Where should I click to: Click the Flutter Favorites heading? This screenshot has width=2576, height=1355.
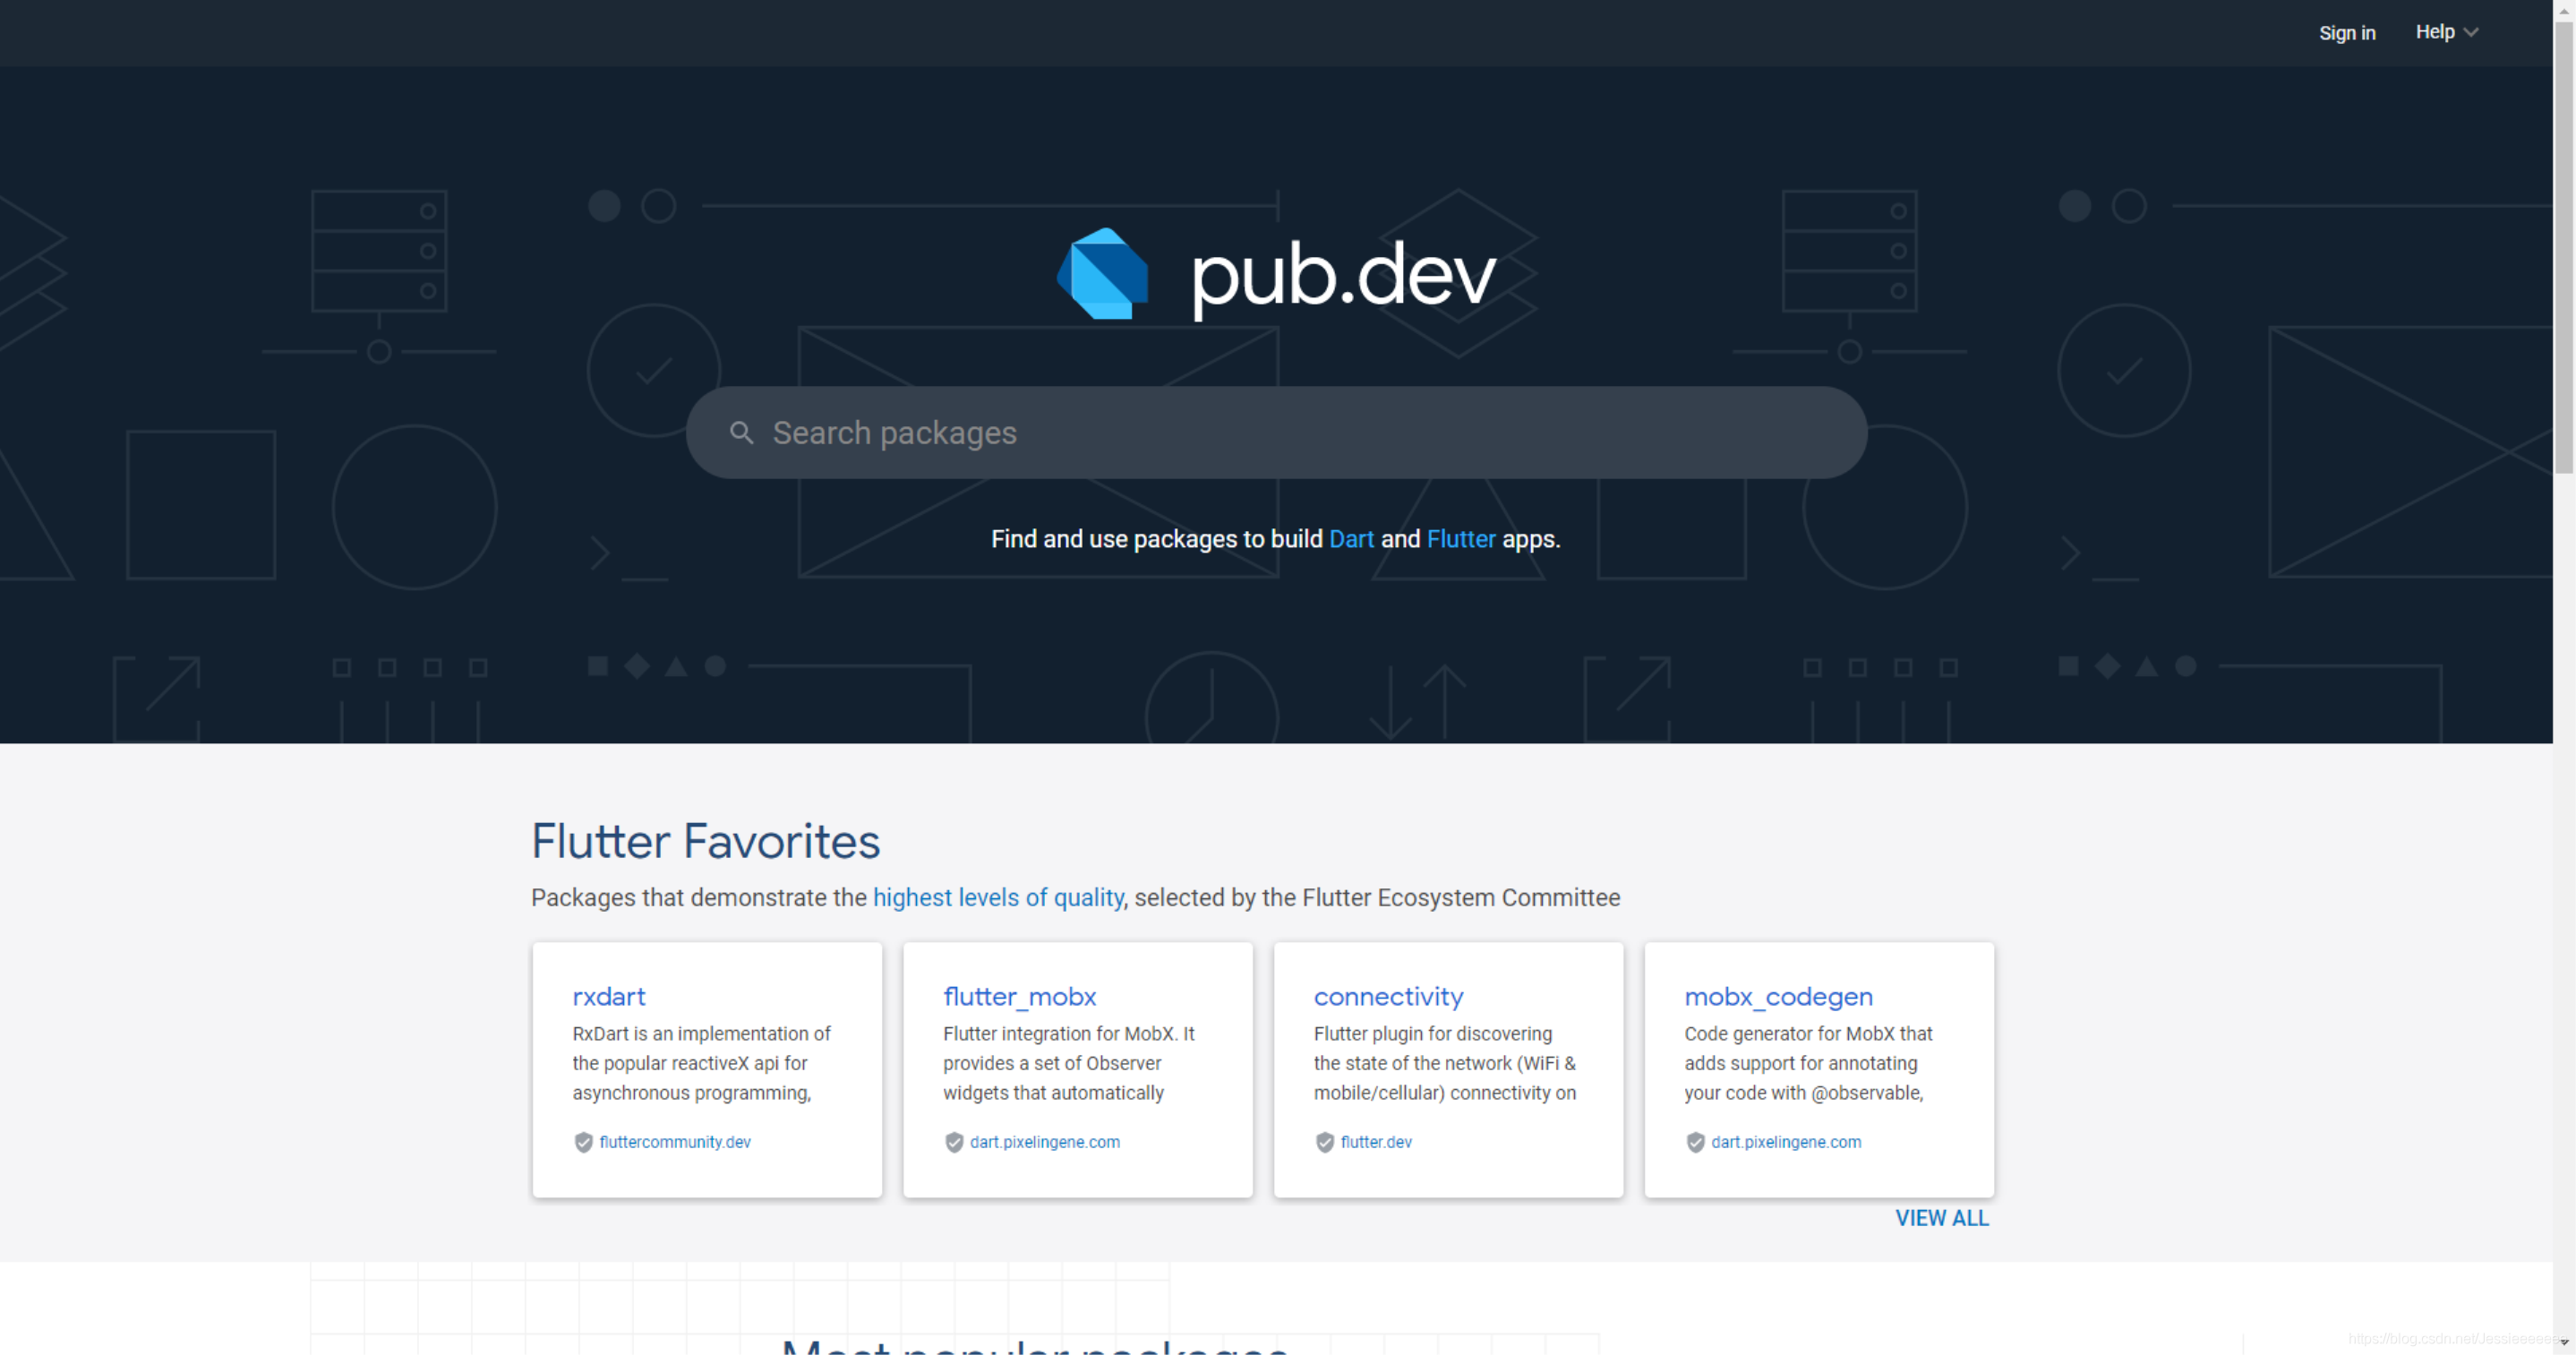[706, 841]
